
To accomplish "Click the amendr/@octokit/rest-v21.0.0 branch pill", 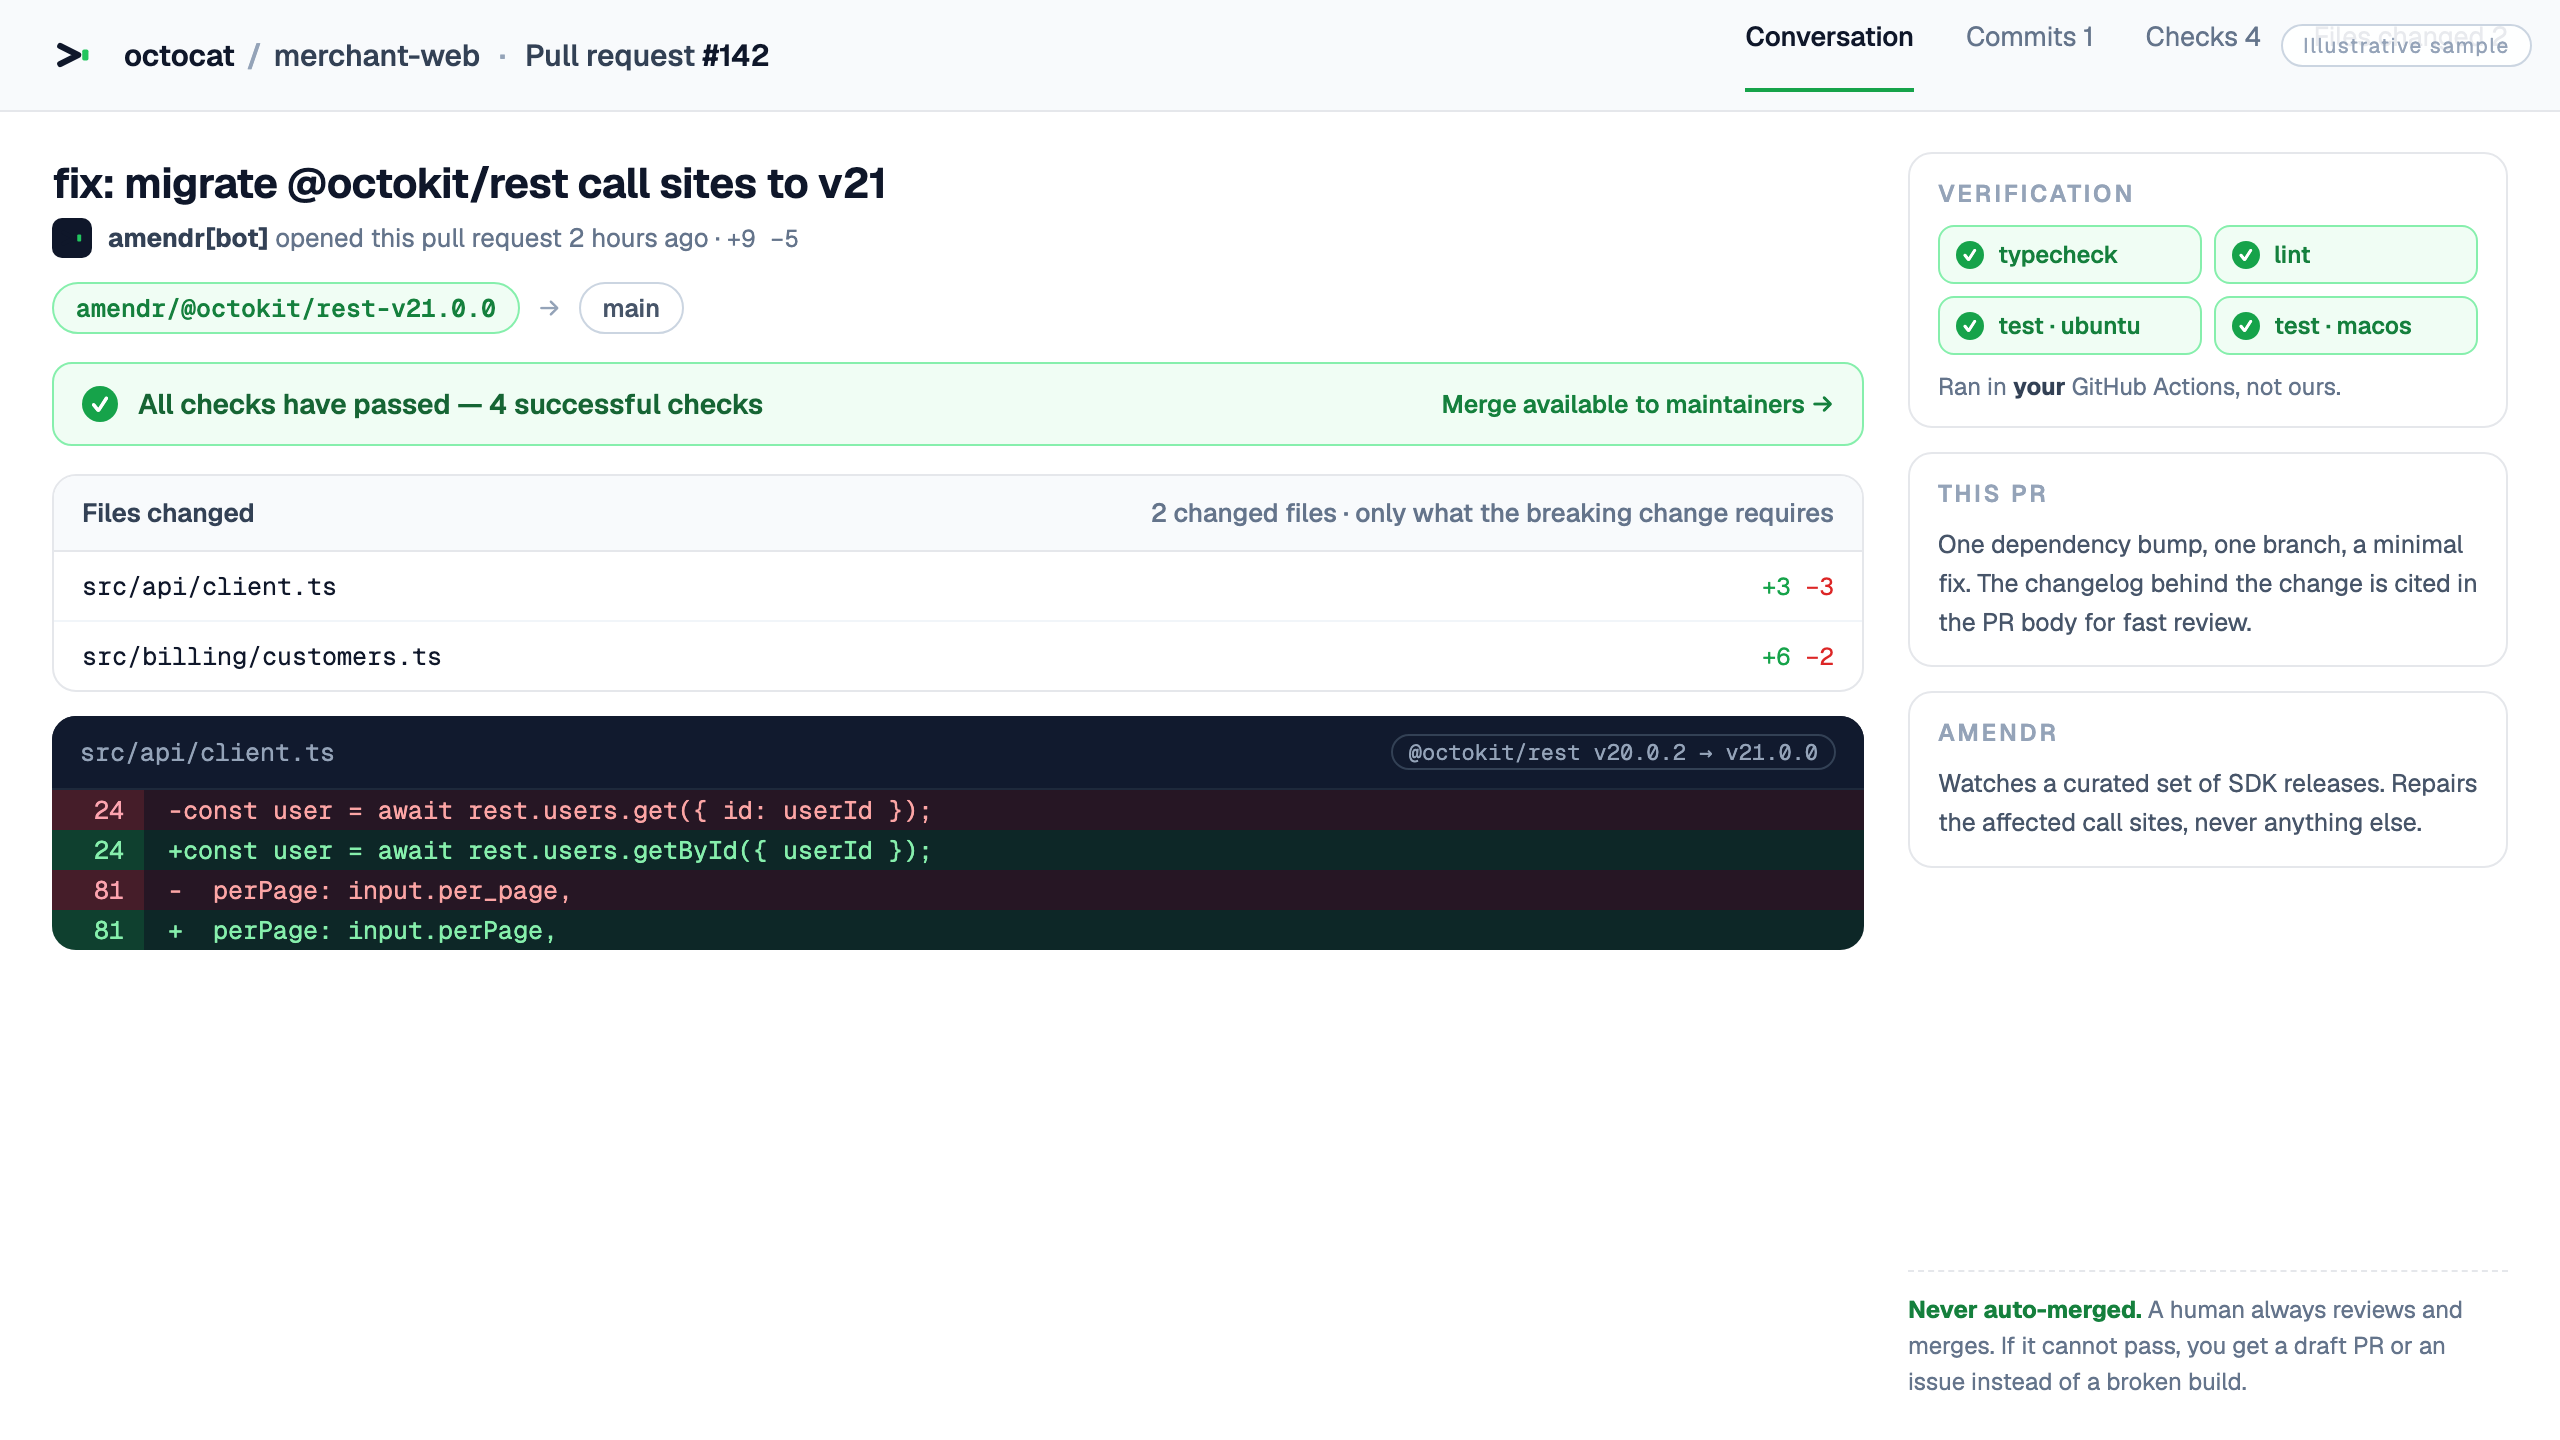I will coord(286,308).
